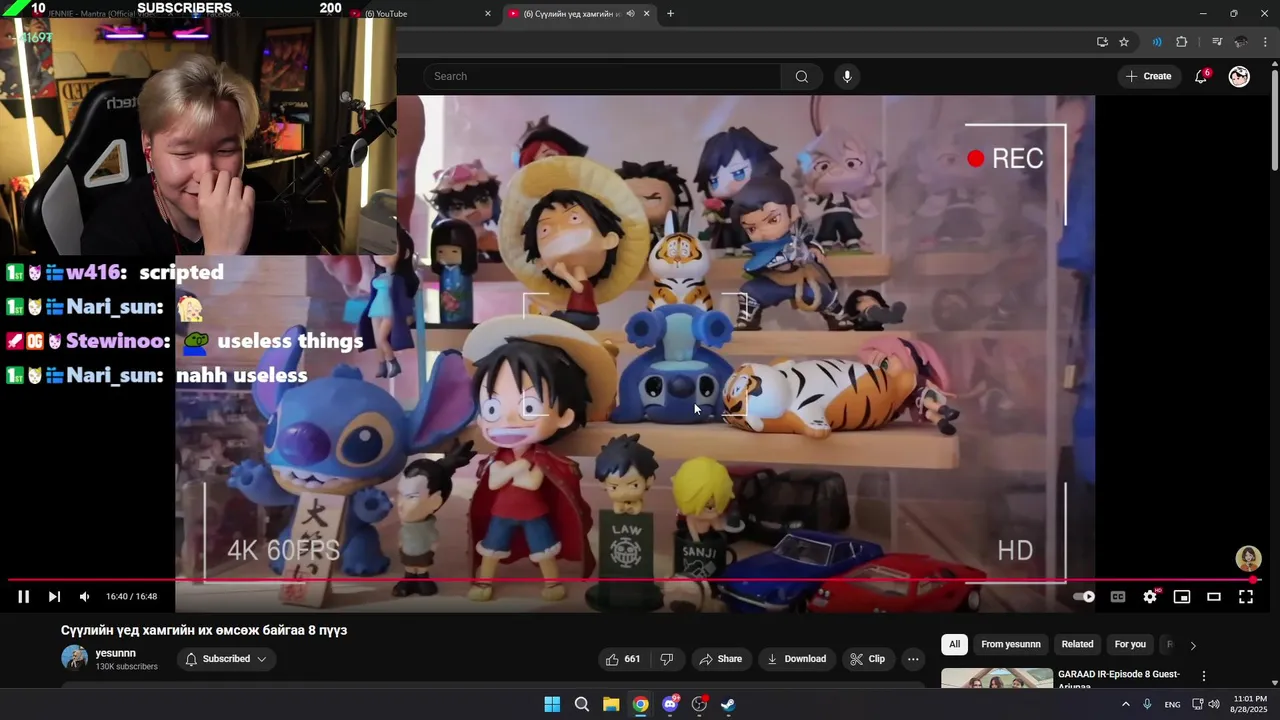Image resolution: width=1280 pixels, height=720 pixels.
Task: Open more actions ellipsis next to Clip
Action: click(x=913, y=659)
